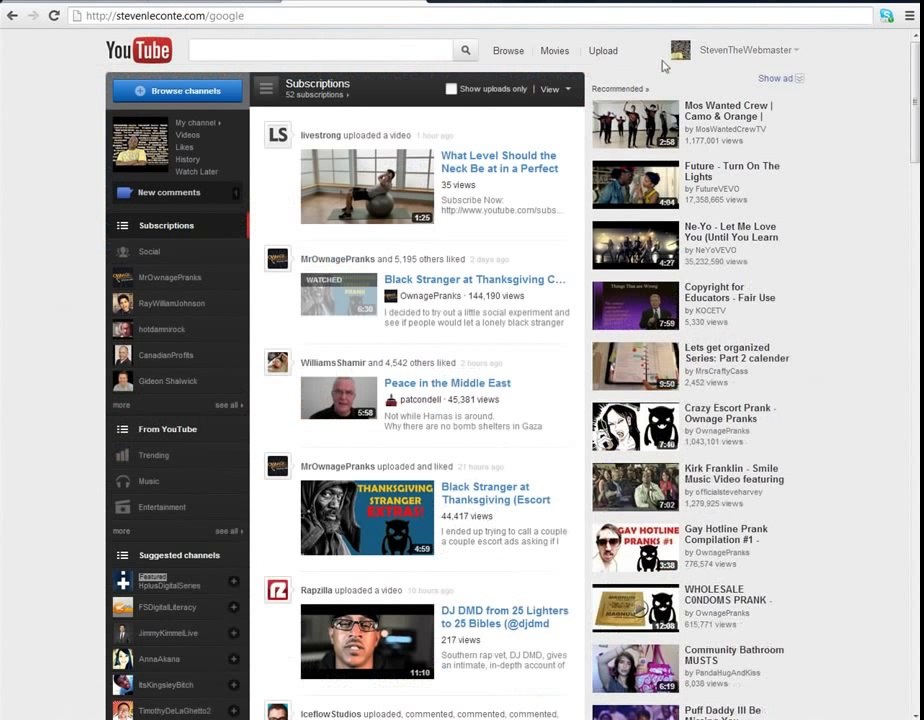Reload the page with refresh icon
This screenshot has height=720, width=924.
pyautogui.click(x=54, y=15)
